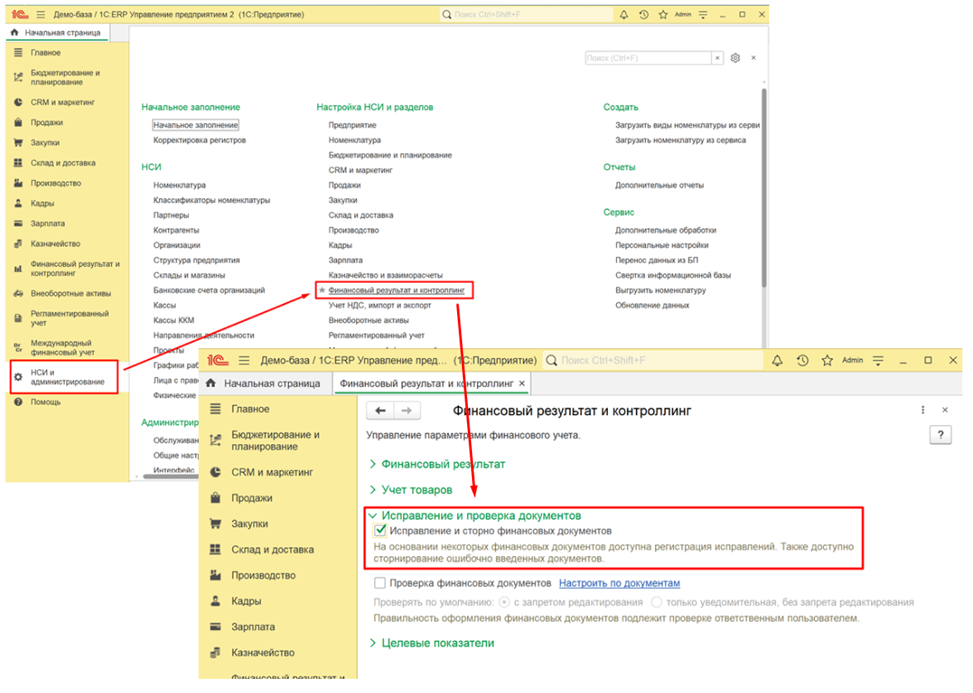
Task: Switch to Начальная страница tab in the front window
Action: point(264,383)
